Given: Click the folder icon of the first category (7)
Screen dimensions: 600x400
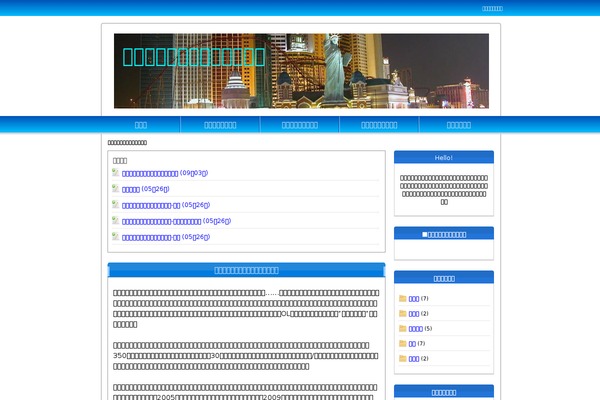Looking at the screenshot, I should (x=403, y=299).
